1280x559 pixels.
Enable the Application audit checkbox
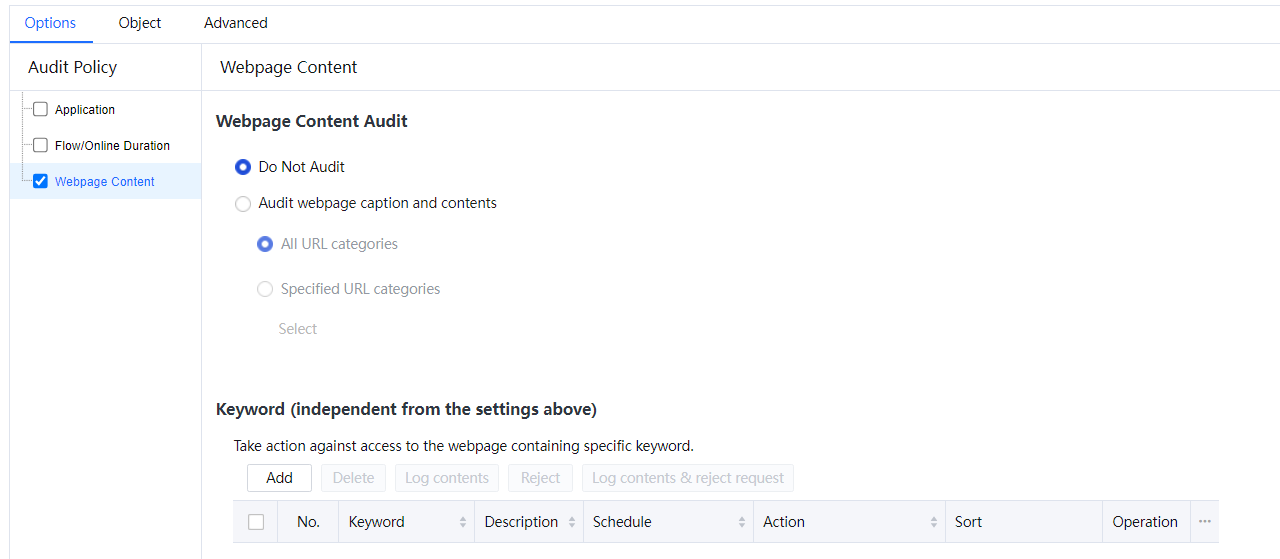point(41,110)
